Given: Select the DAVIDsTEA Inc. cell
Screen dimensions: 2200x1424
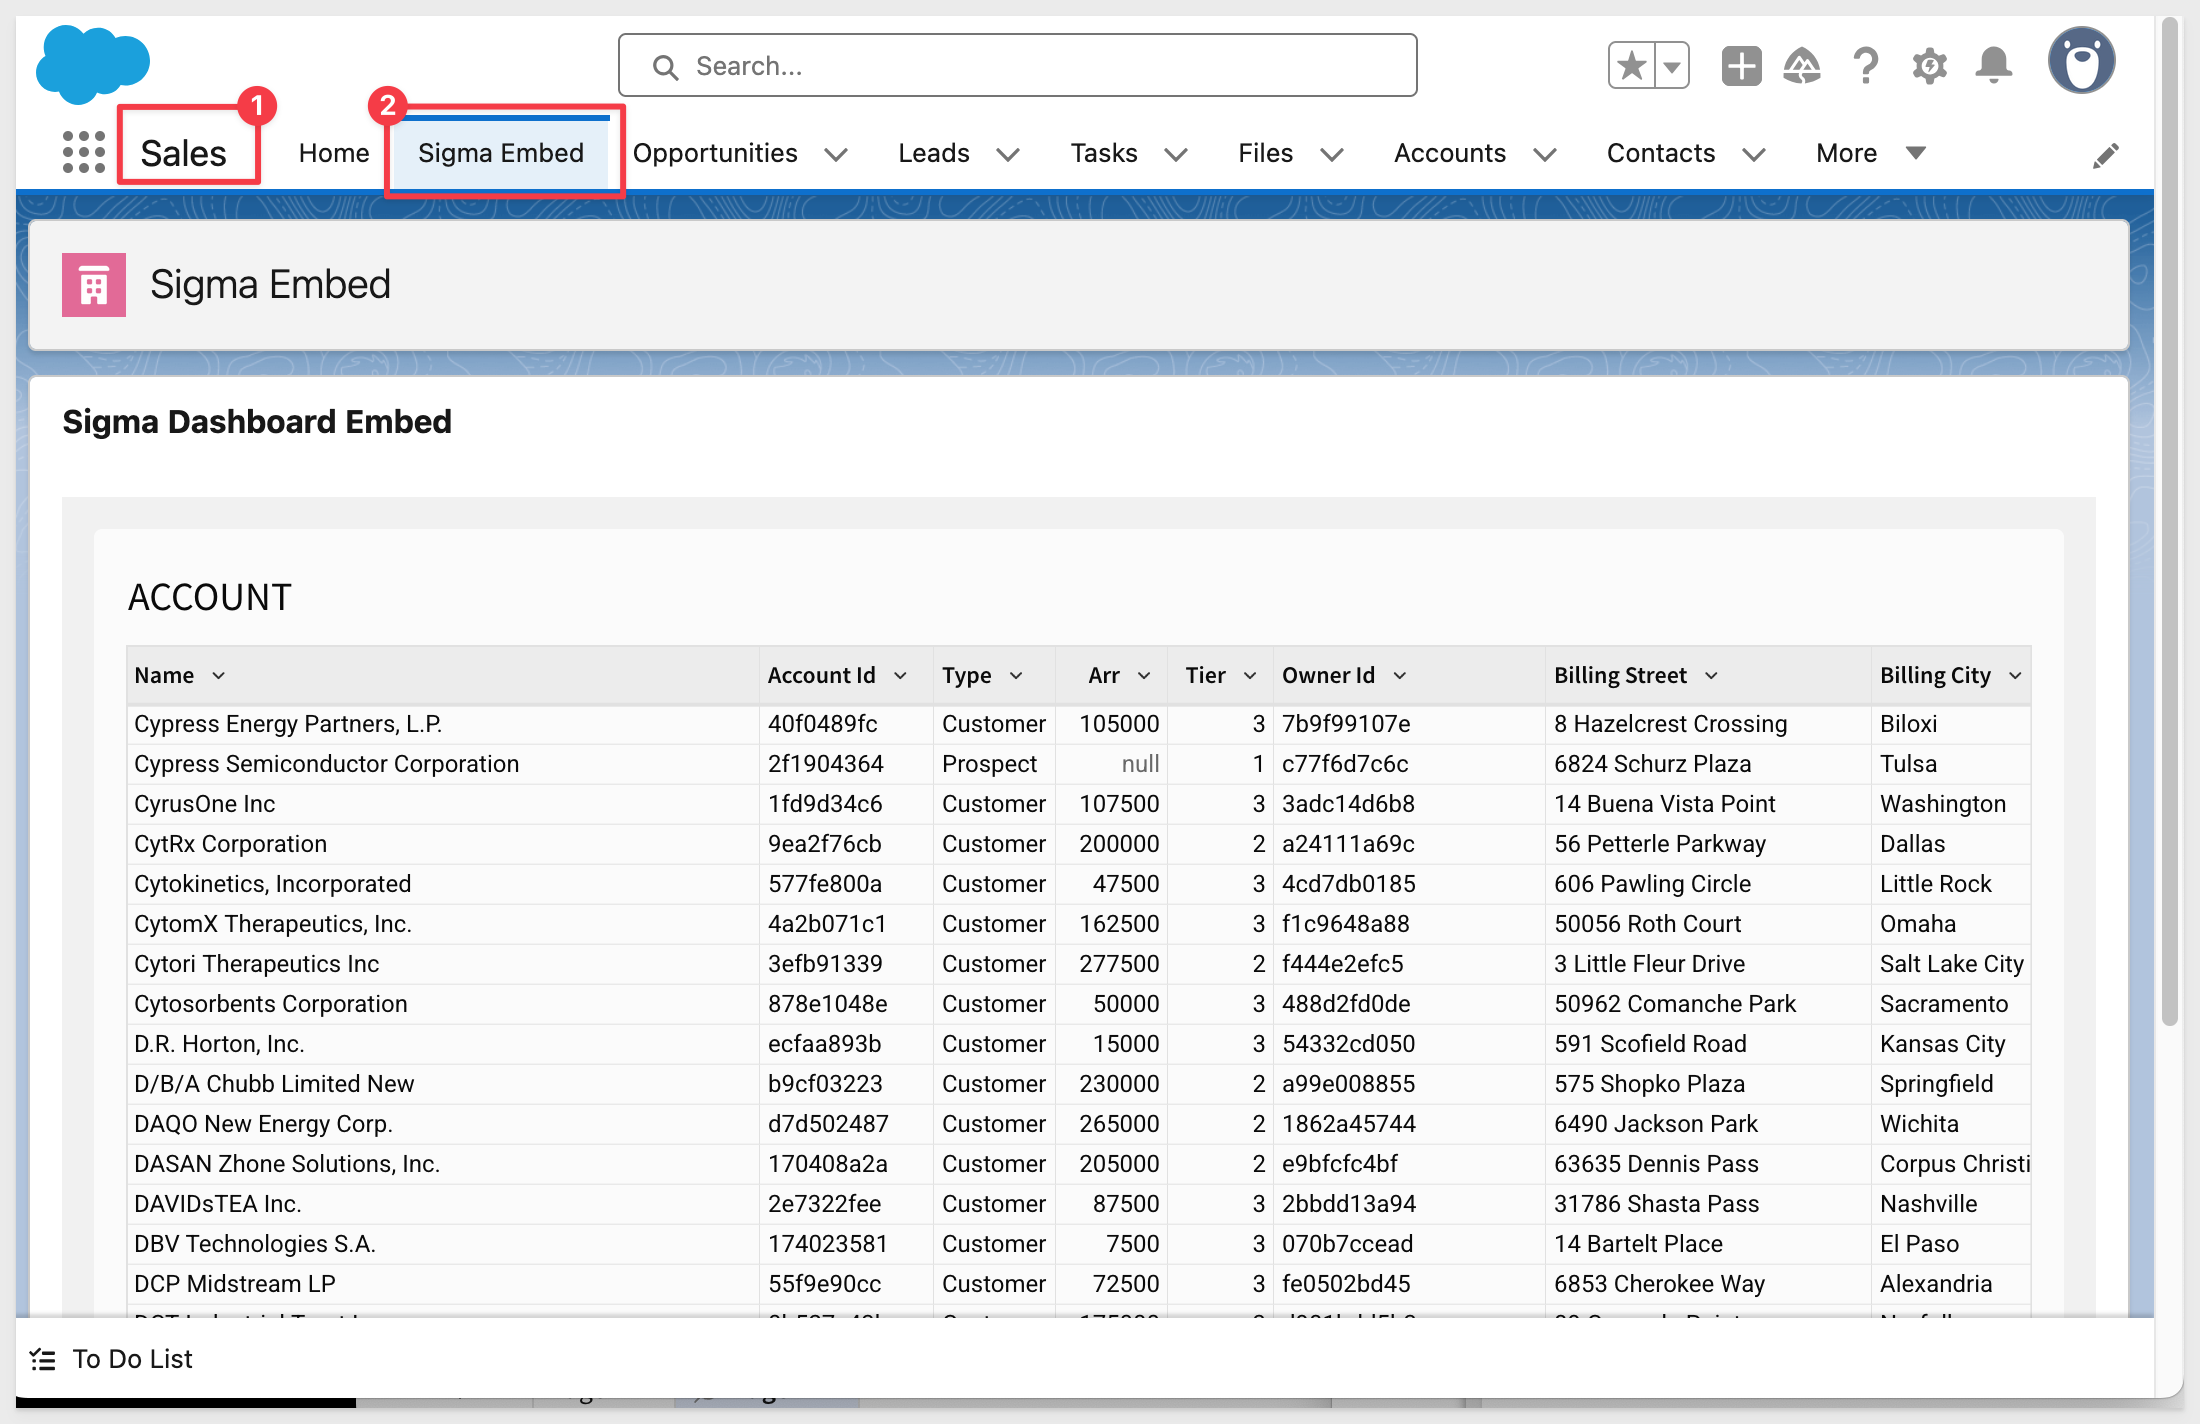Looking at the screenshot, I should 443,1204.
